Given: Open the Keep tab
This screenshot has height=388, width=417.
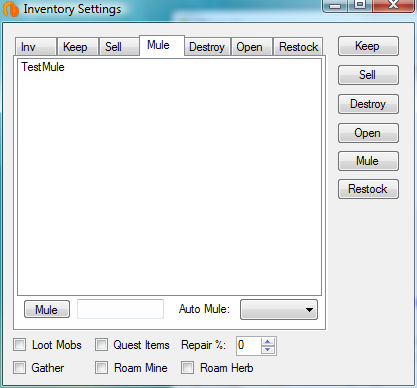Looking at the screenshot, I should [78, 47].
